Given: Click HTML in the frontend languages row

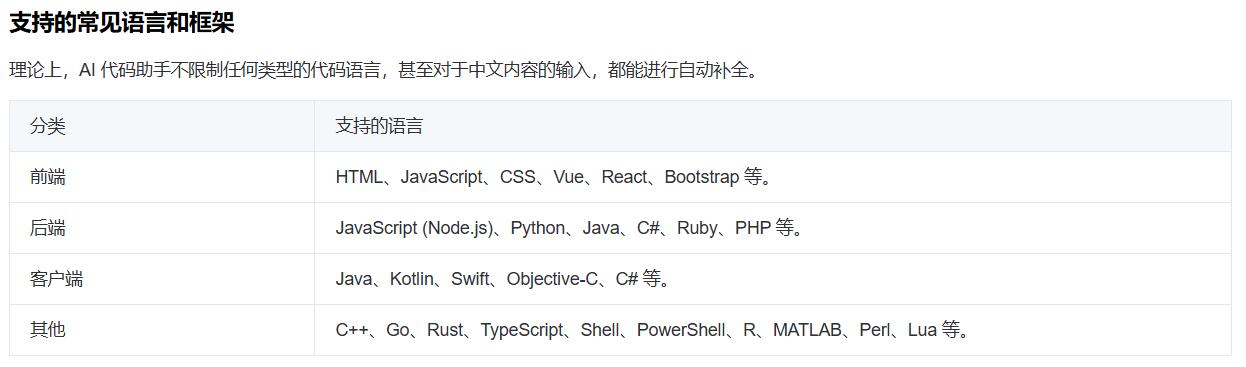Looking at the screenshot, I should (359, 177).
